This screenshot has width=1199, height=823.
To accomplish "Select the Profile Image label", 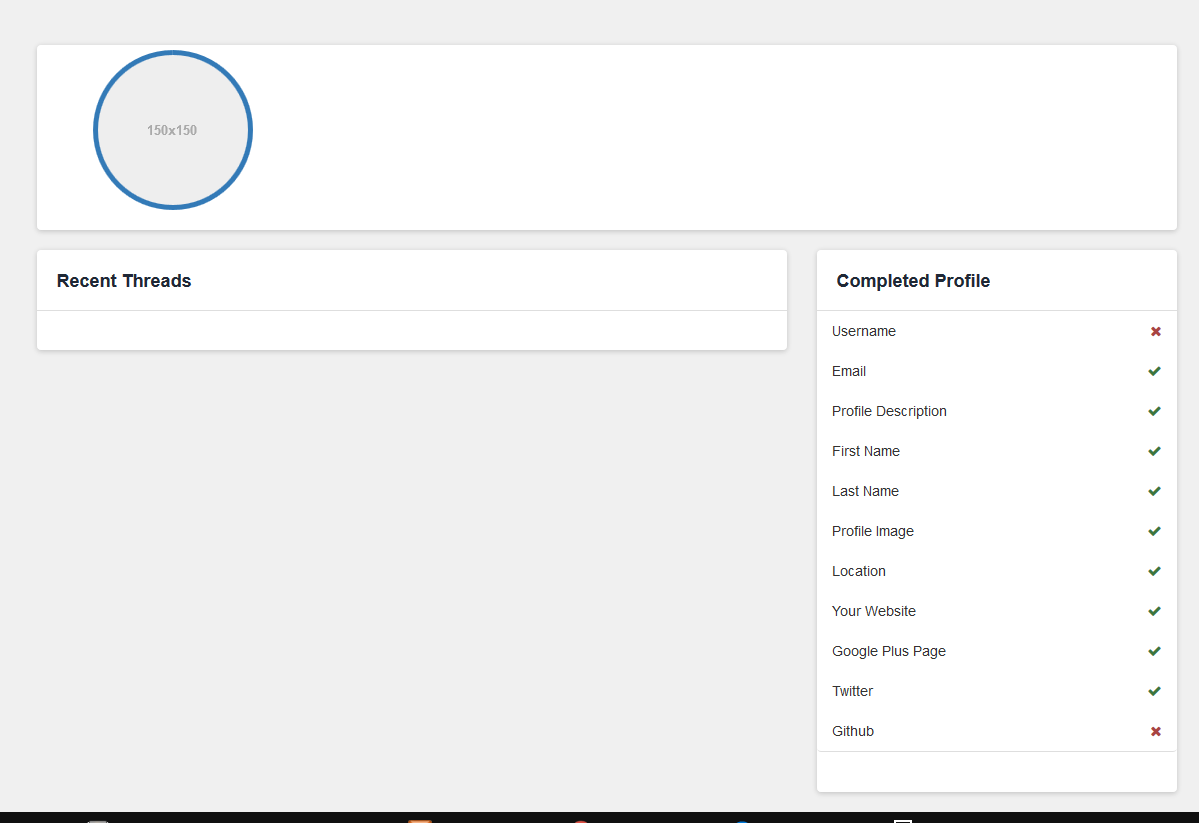I will pos(872,532).
